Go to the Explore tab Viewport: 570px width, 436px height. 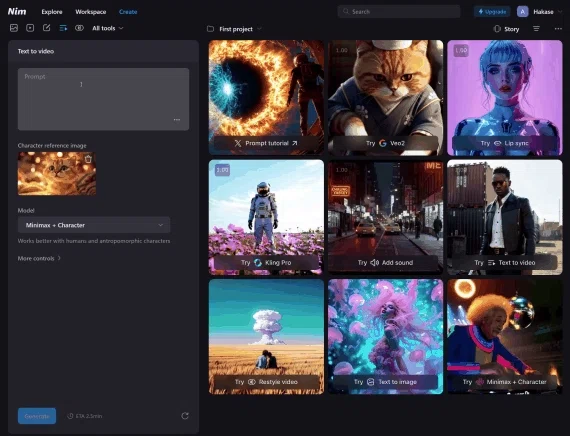pos(52,12)
